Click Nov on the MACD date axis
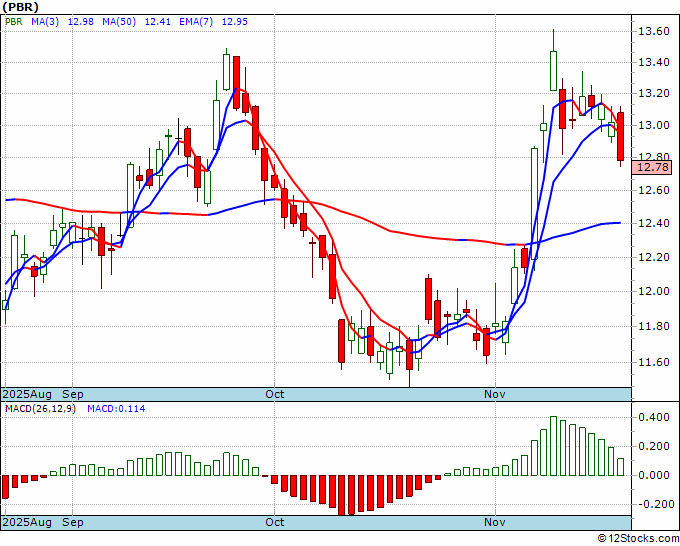 click(x=495, y=522)
